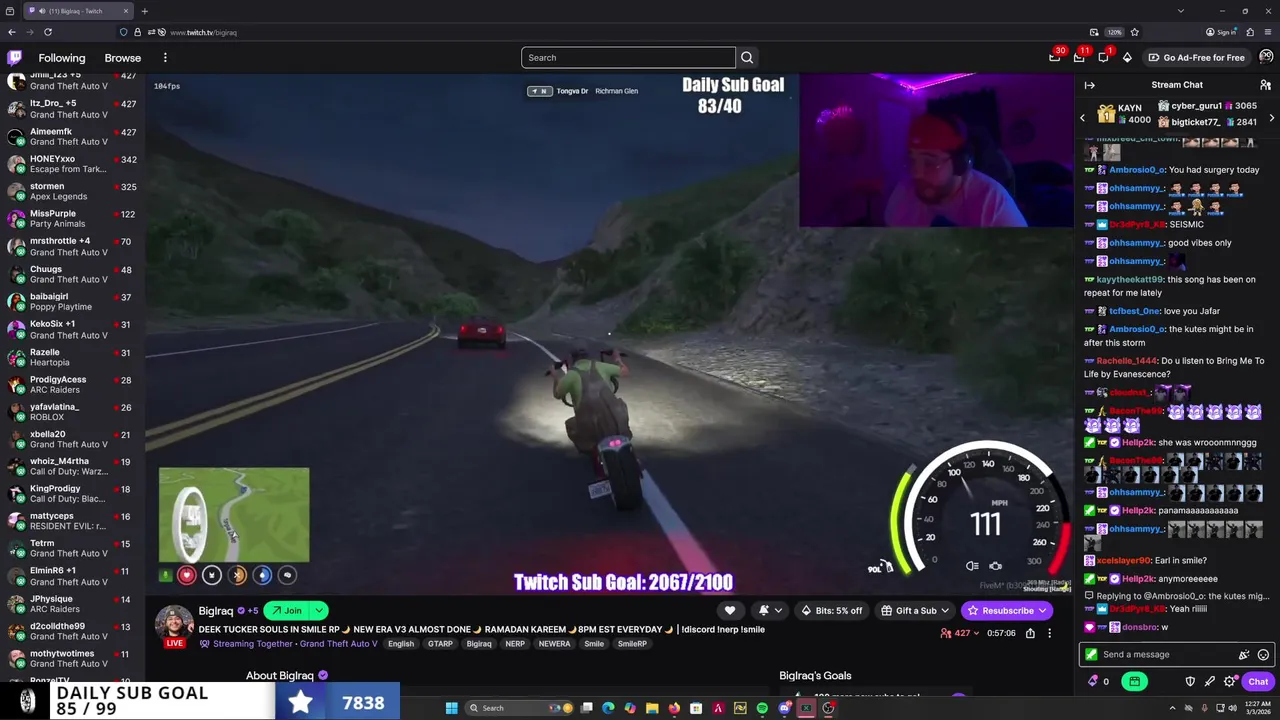Expand the 427 viewer count dropdown

[x=960, y=633]
